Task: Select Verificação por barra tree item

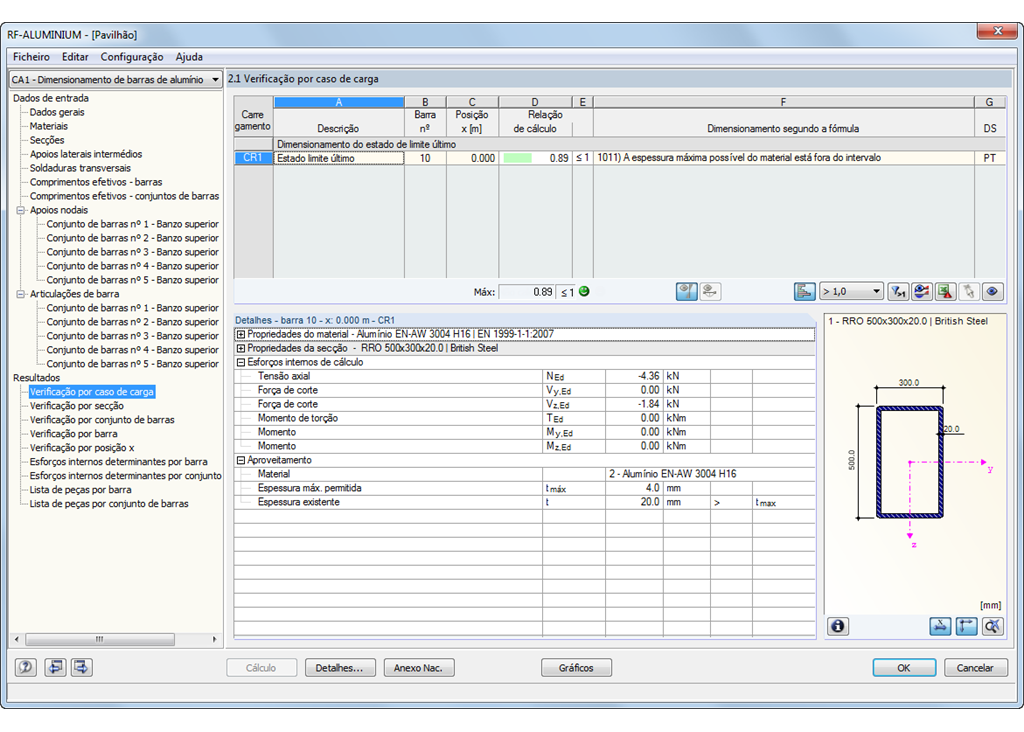Action: (x=74, y=434)
